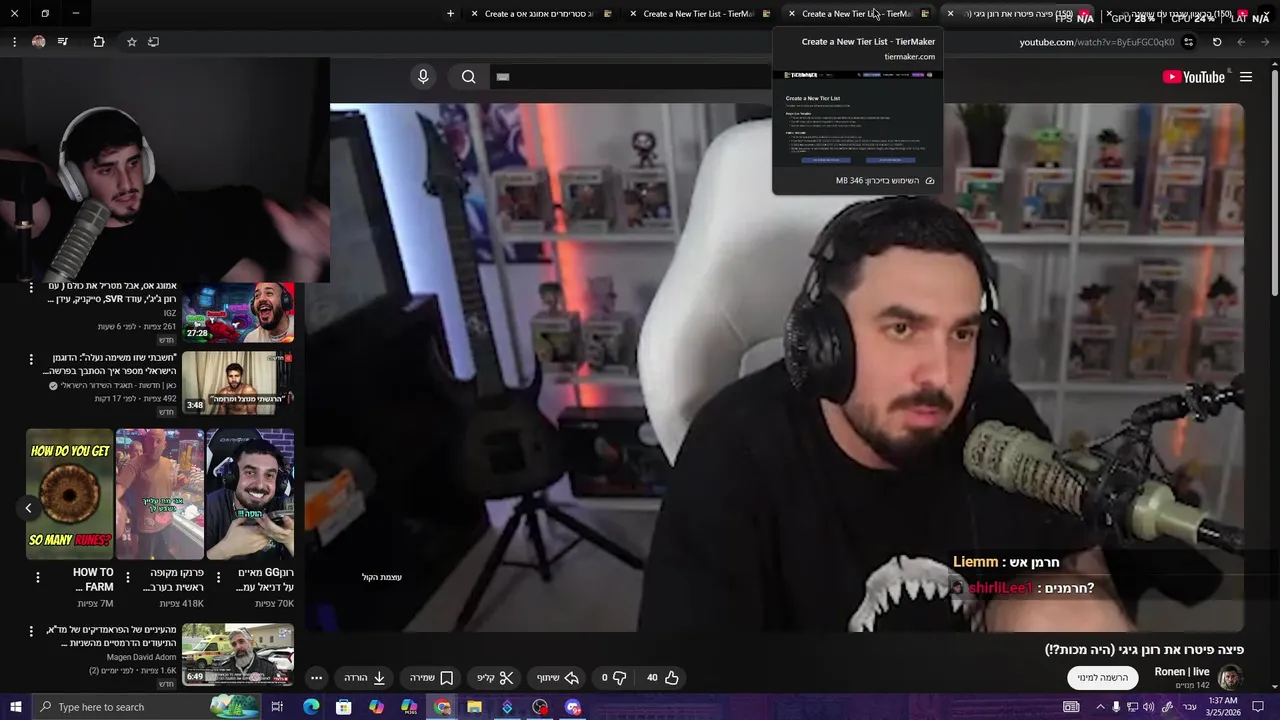Open the browser extensions puzzle icon
1280x720 pixels.
98,42
